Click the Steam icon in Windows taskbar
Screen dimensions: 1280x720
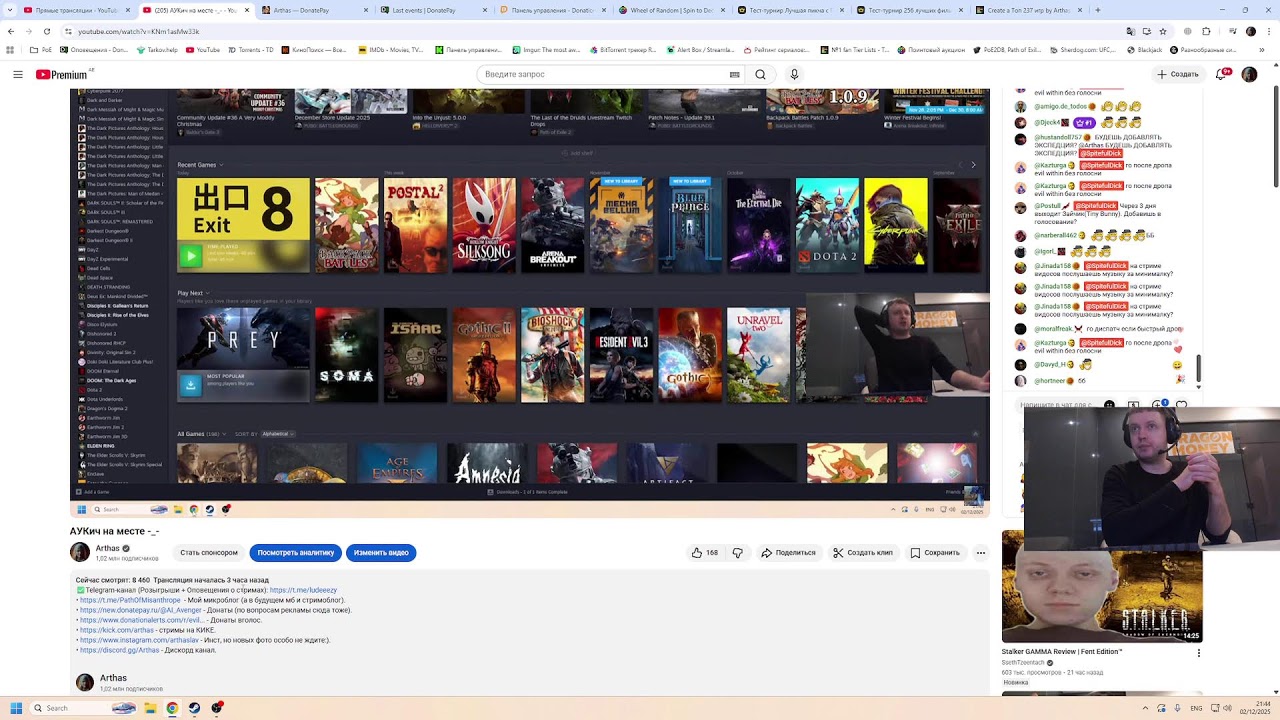pos(194,708)
